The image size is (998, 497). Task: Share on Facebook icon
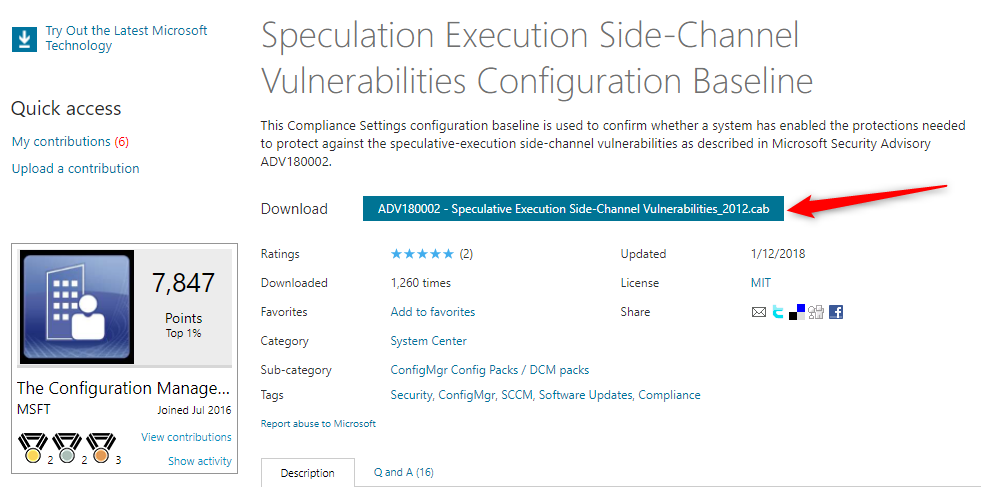click(x=836, y=312)
